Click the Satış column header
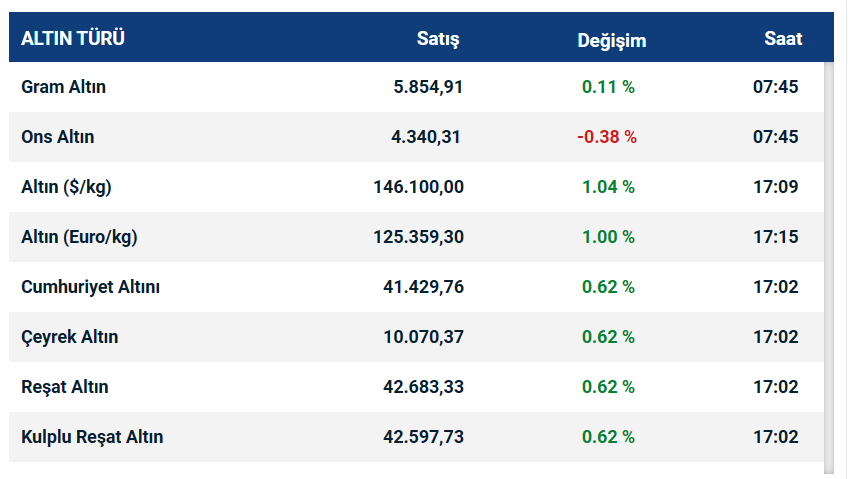 (438, 39)
